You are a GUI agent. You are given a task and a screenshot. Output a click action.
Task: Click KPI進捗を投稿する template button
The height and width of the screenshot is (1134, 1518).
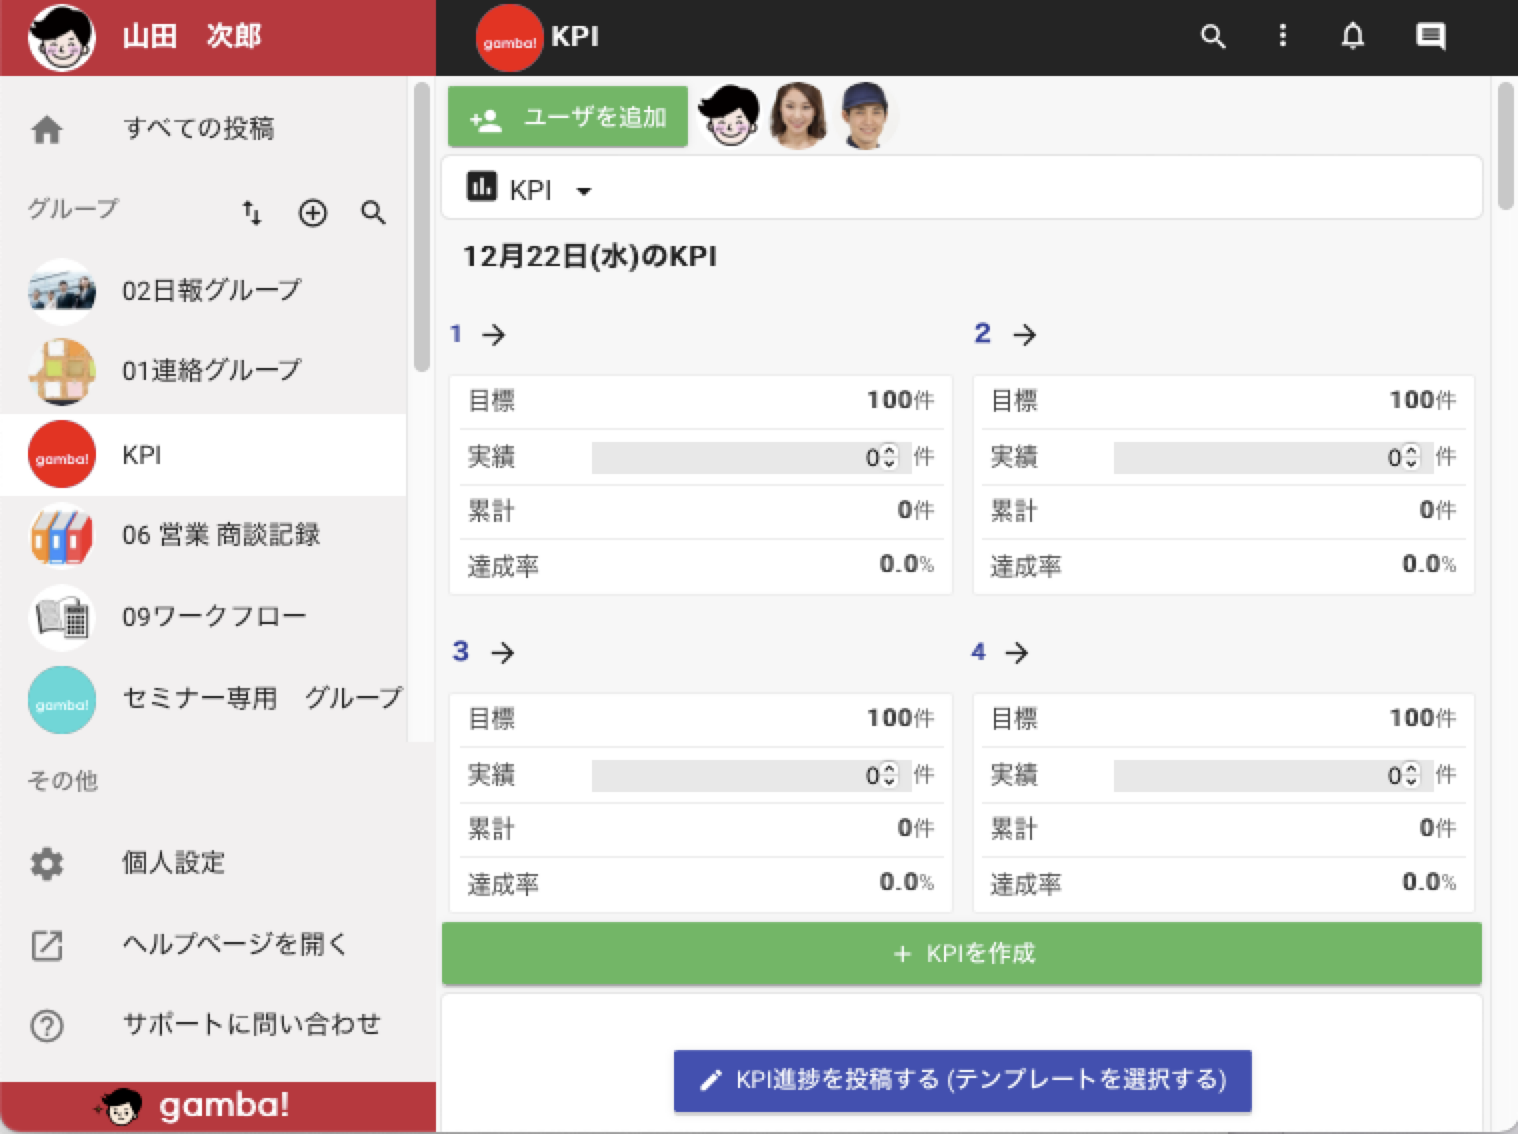click(x=962, y=1081)
